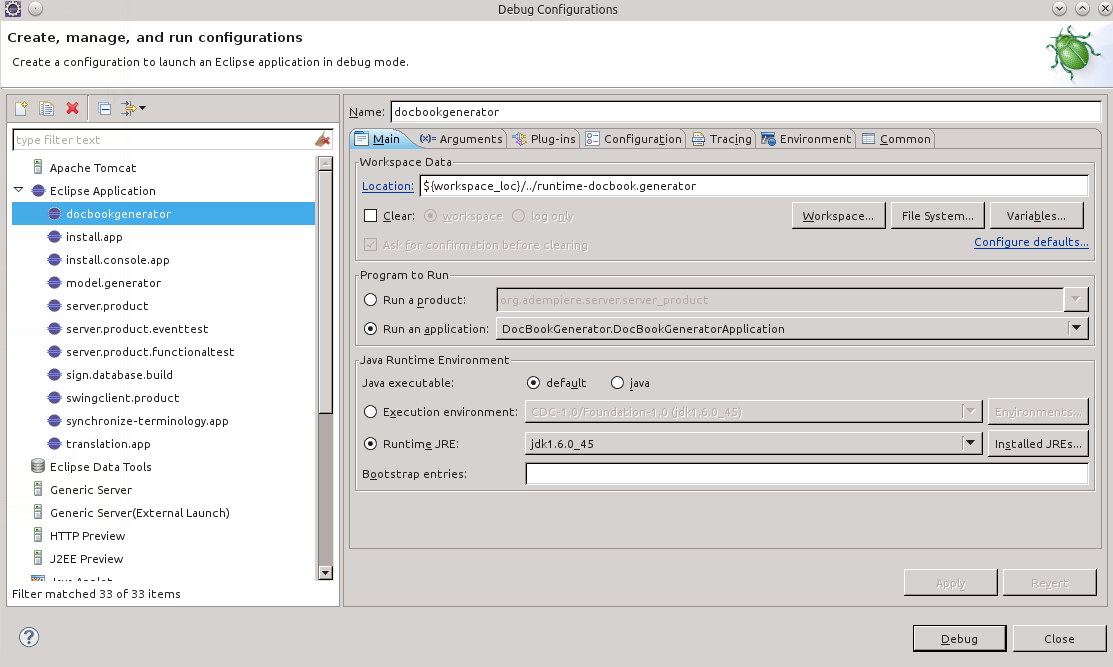Click the Workspace... button
This screenshot has height=667, width=1113.
pos(838,216)
